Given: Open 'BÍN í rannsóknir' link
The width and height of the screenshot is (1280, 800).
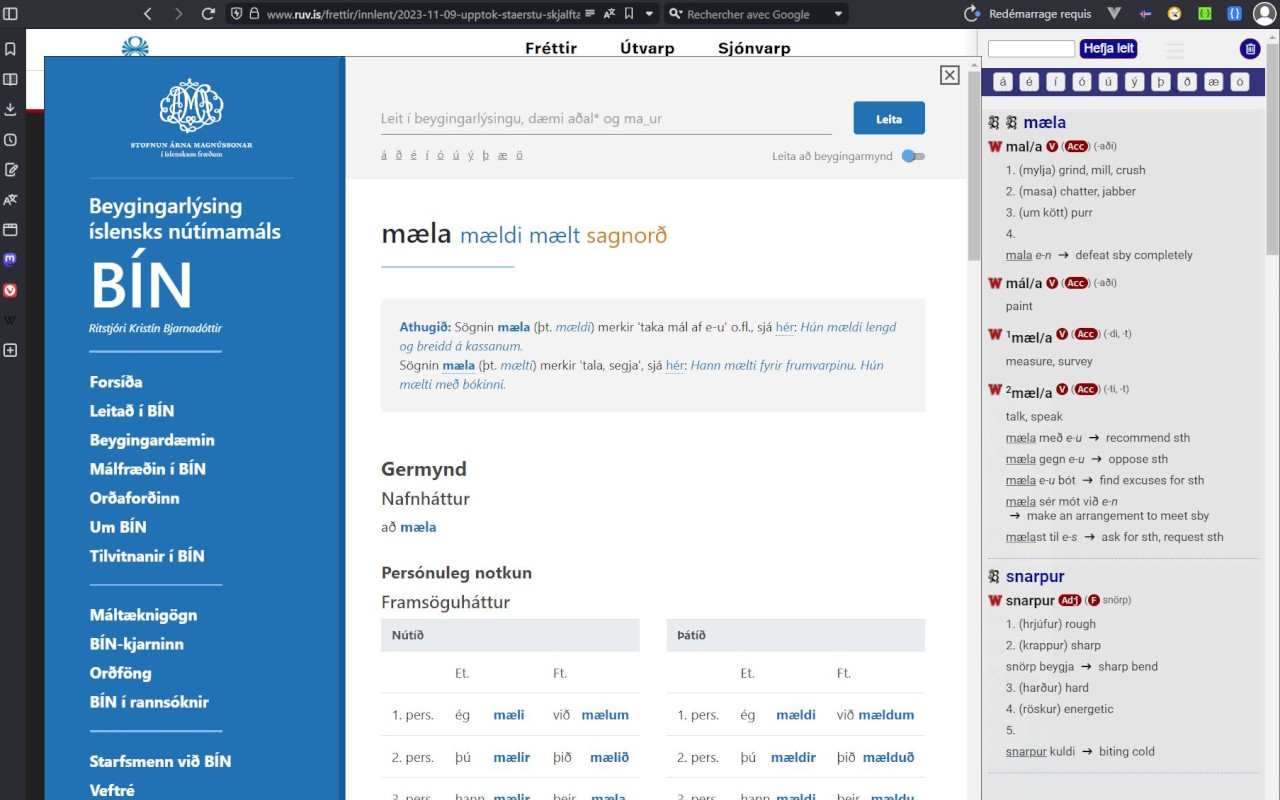Looking at the screenshot, I should pyautogui.click(x=150, y=702).
